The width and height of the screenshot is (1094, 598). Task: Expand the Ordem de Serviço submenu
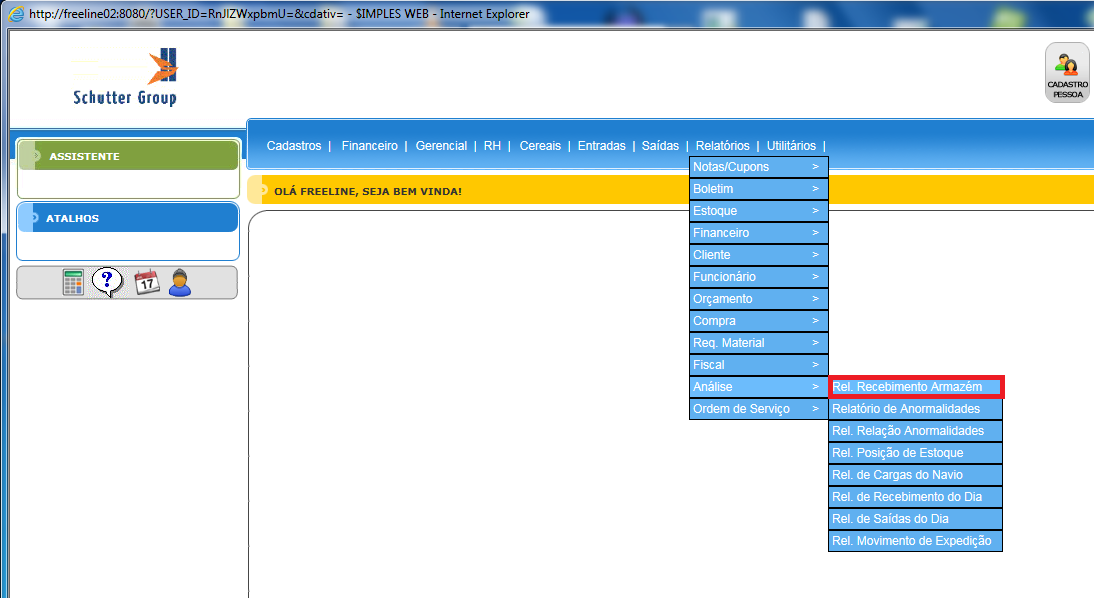758,409
